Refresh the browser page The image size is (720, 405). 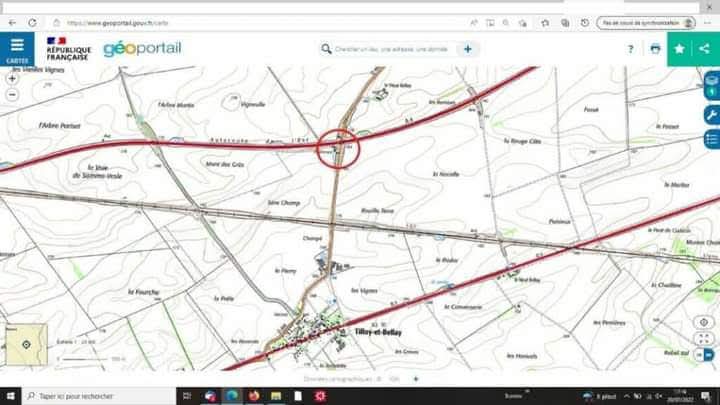pyautogui.click(x=32, y=22)
